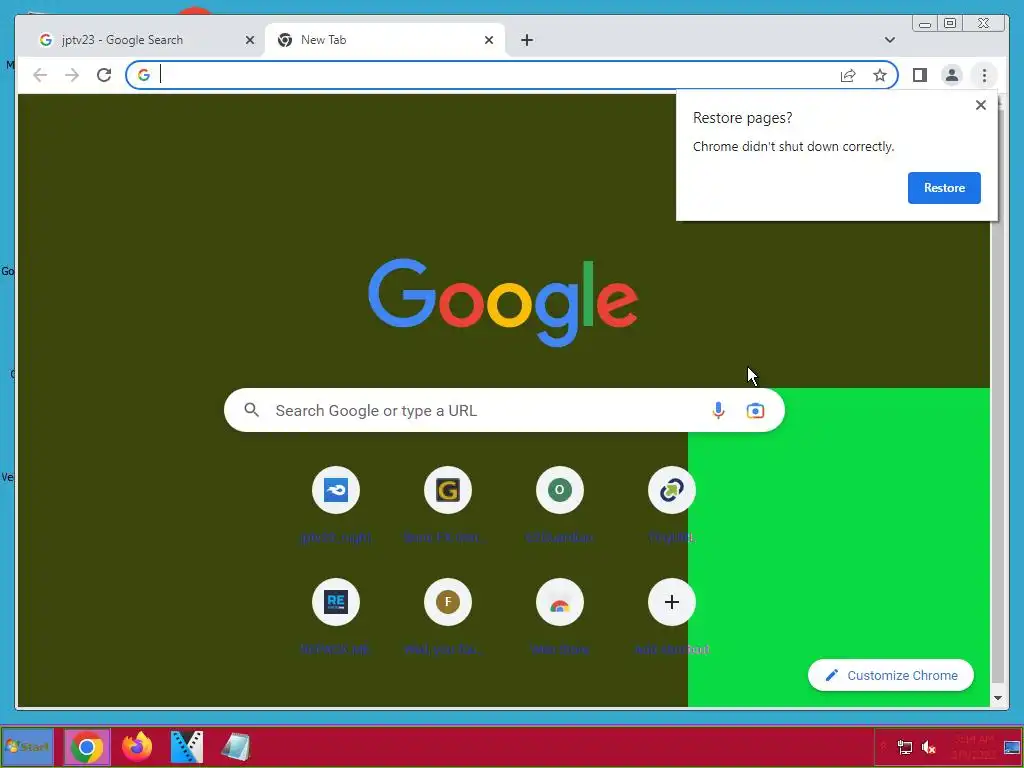Search by image with Google Lens
Screen dimensions: 1024x768
755,410
